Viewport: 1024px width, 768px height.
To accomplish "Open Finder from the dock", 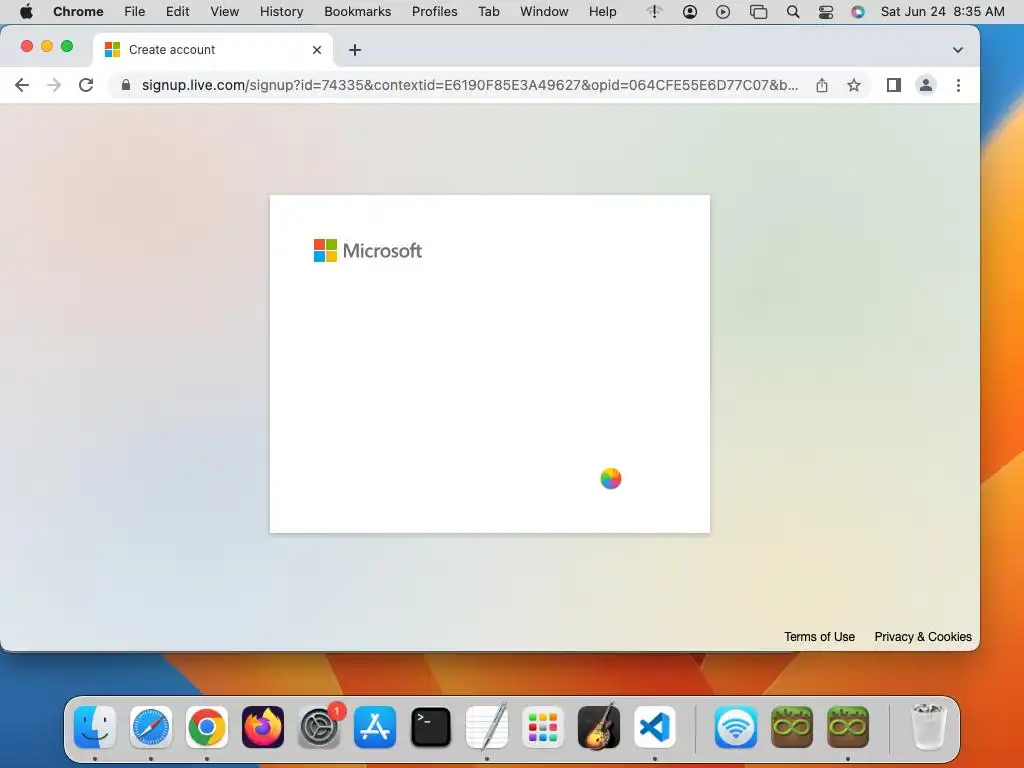I will (95, 727).
